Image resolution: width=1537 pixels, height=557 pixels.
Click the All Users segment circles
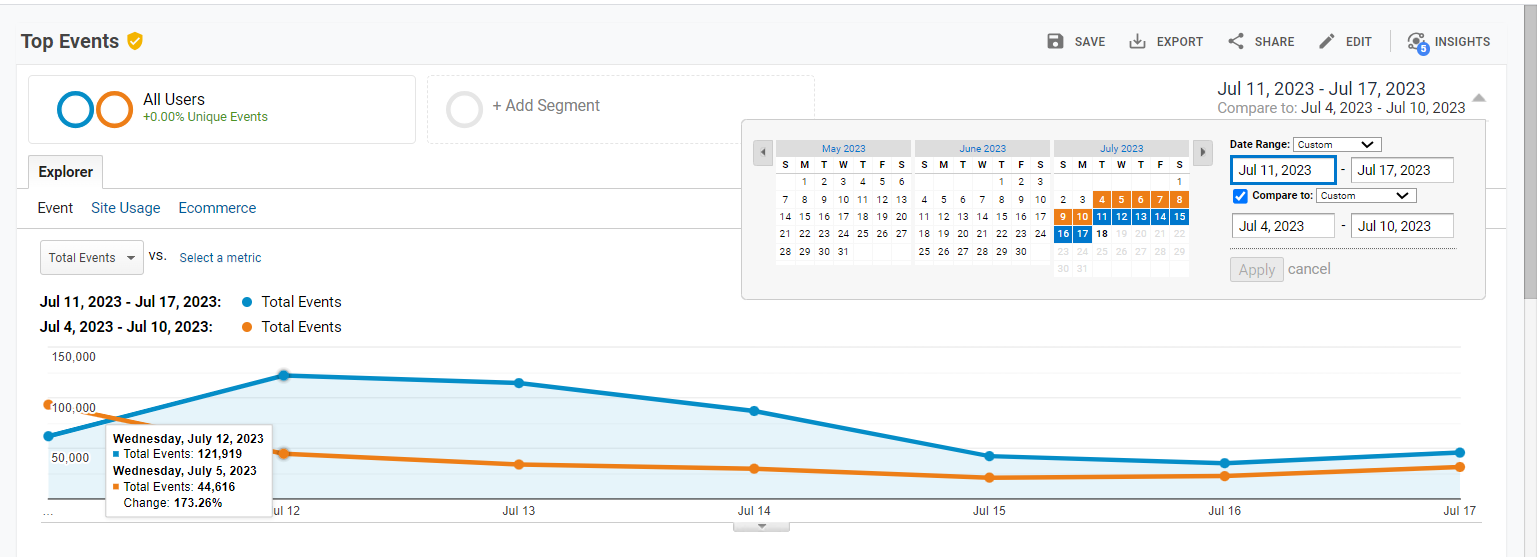click(95, 109)
